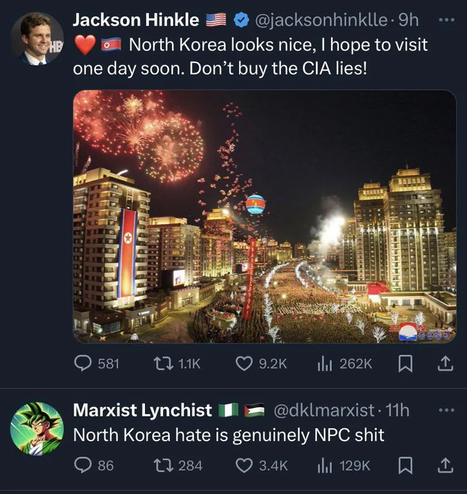Open the Jackson Hinkle display name

coord(136,20)
